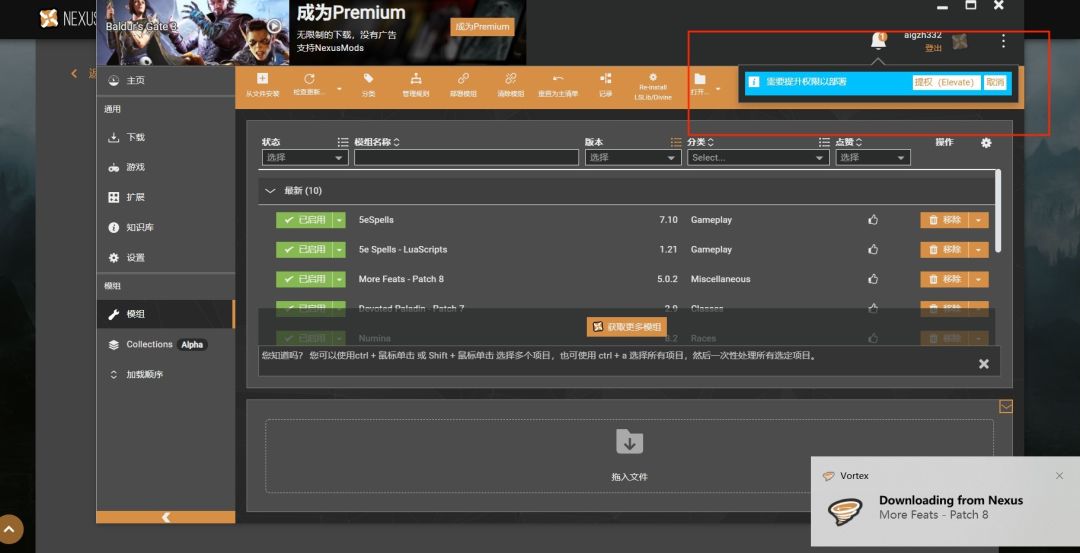Endorse 5eSpells with the thumbs-up icon
This screenshot has height=553, width=1080.
[x=873, y=220]
